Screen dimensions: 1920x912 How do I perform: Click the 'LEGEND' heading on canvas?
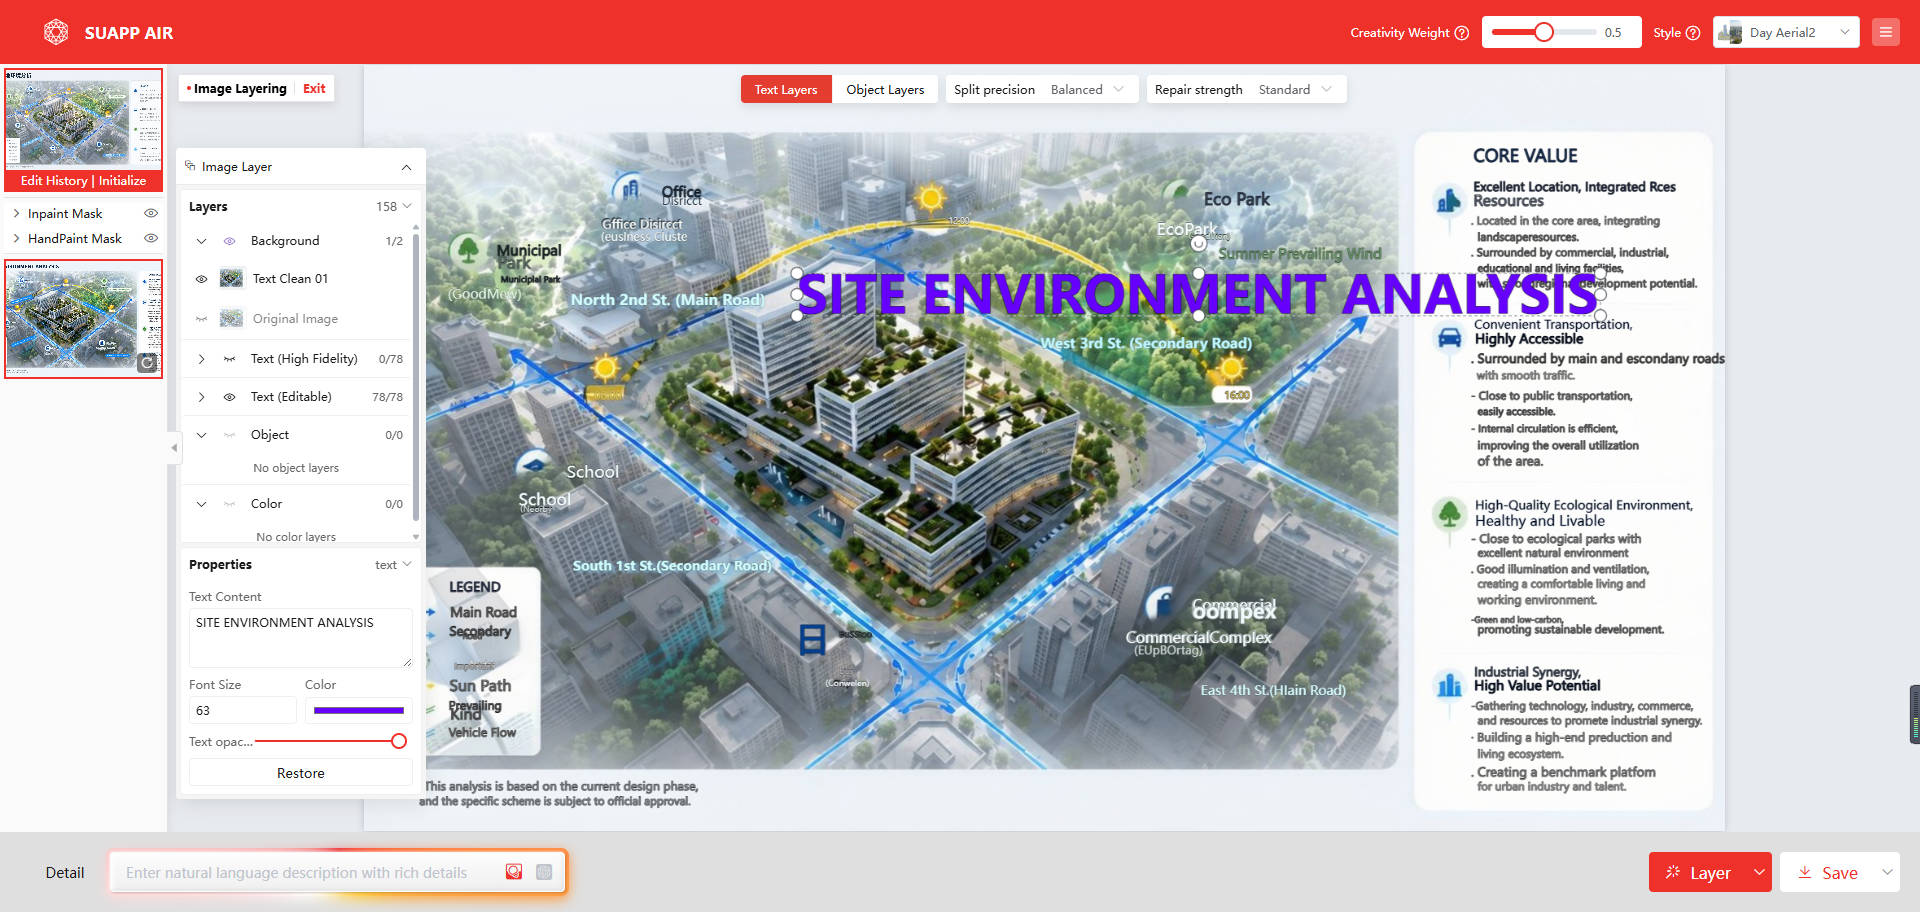pyautogui.click(x=475, y=587)
